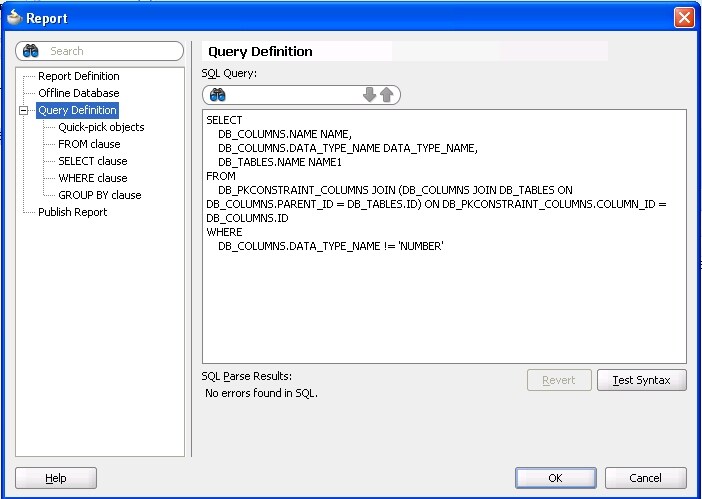Collapse the Query Definition tree node
702x499 pixels.
23,110
